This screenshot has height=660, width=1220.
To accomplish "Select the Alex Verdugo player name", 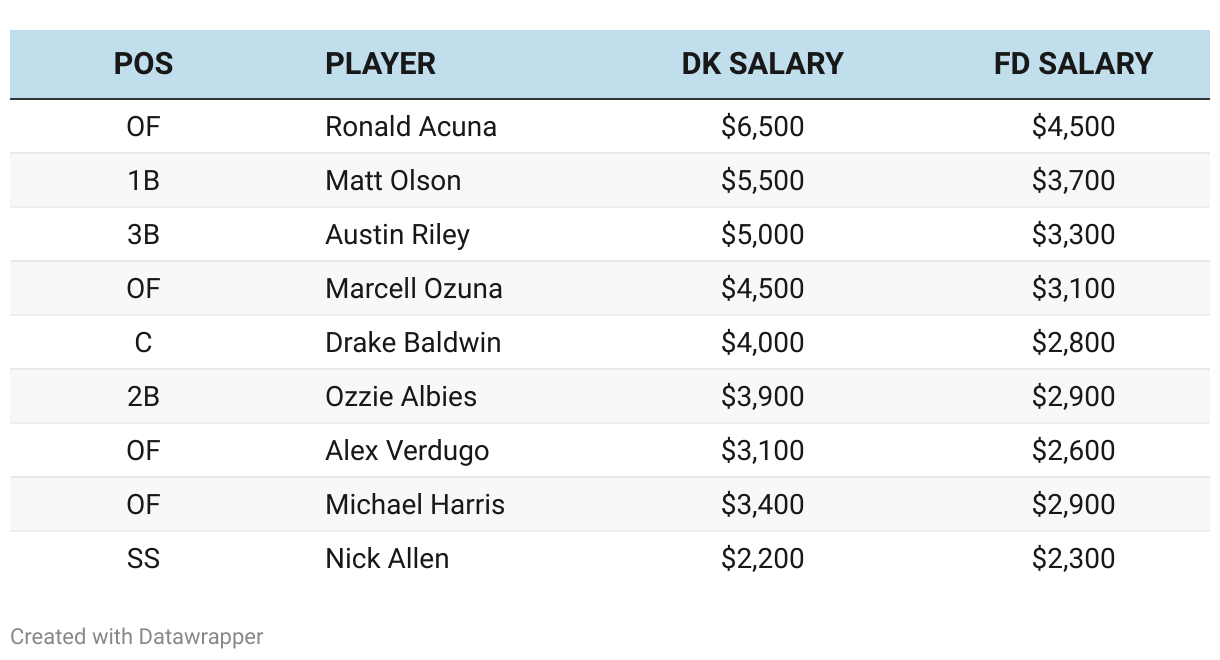I will 407,451.
